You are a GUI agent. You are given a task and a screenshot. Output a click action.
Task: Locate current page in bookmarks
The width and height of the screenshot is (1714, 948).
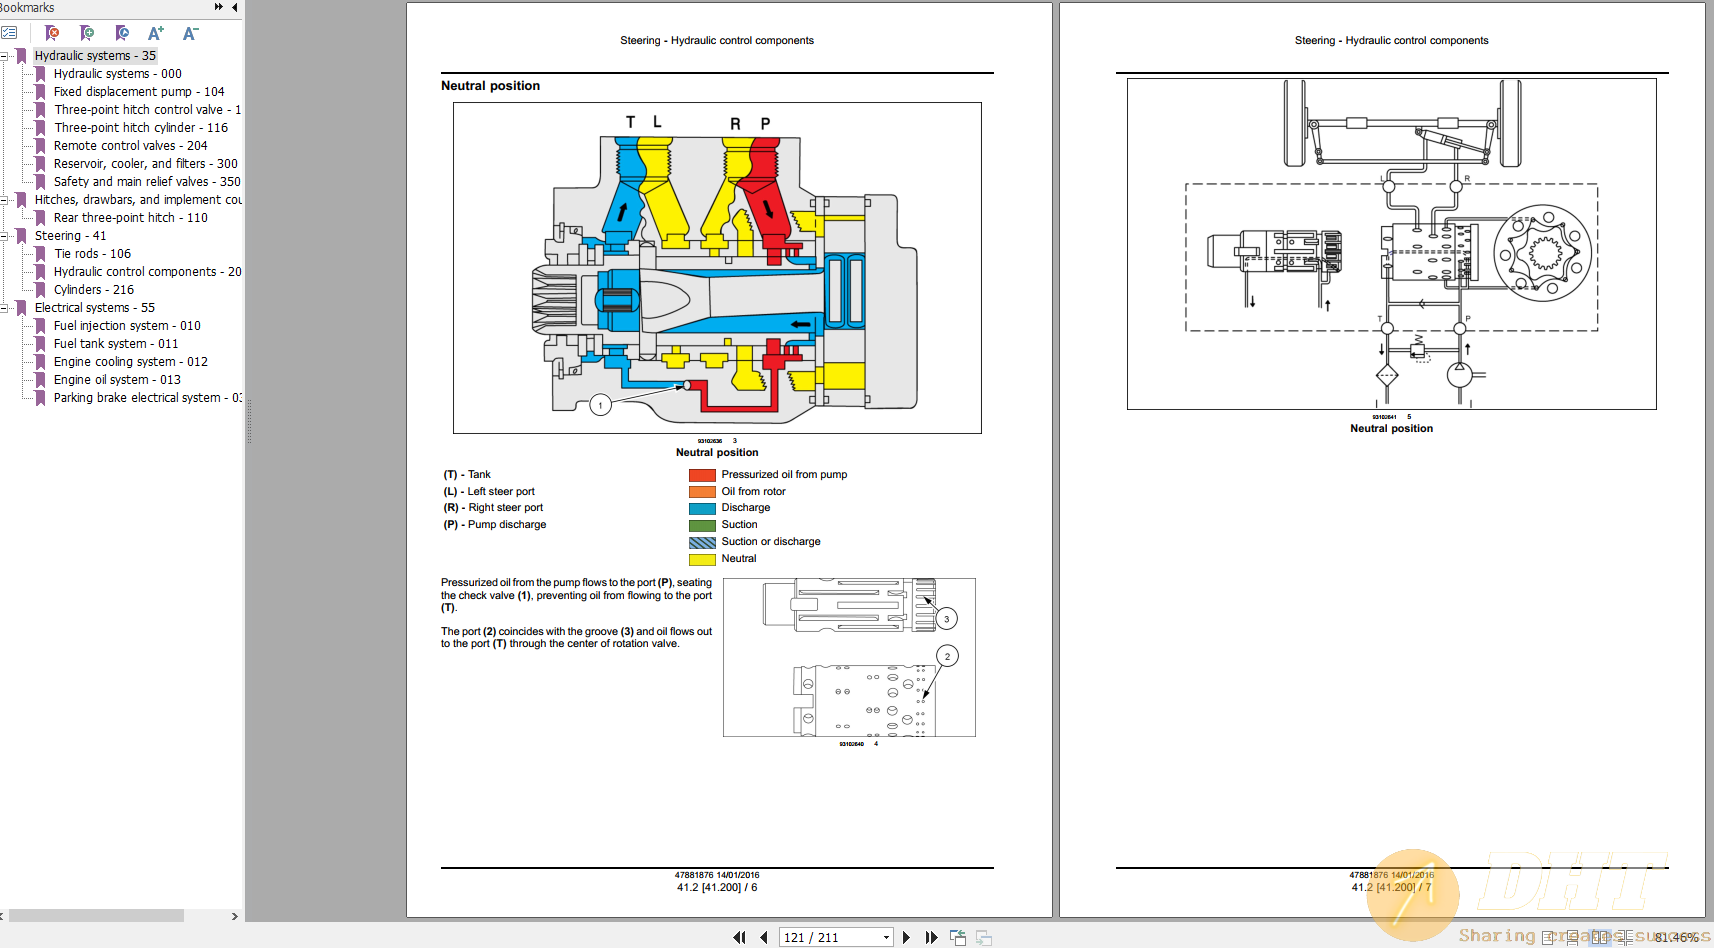[122, 32]
